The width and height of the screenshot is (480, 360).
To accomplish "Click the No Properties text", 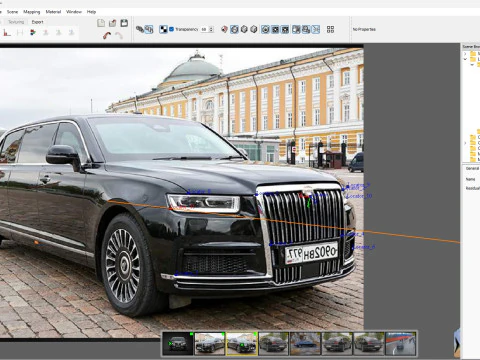I will (x=364, y=29).
